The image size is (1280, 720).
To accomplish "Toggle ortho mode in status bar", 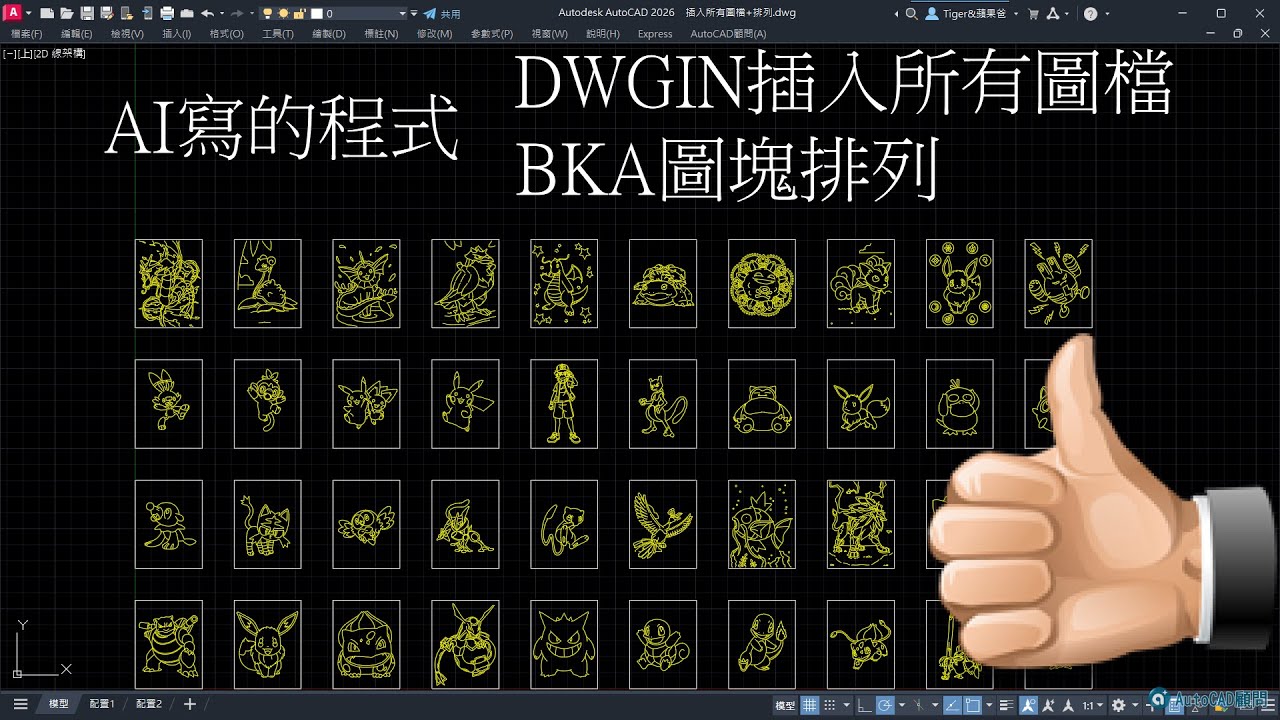I will (864, 706).
